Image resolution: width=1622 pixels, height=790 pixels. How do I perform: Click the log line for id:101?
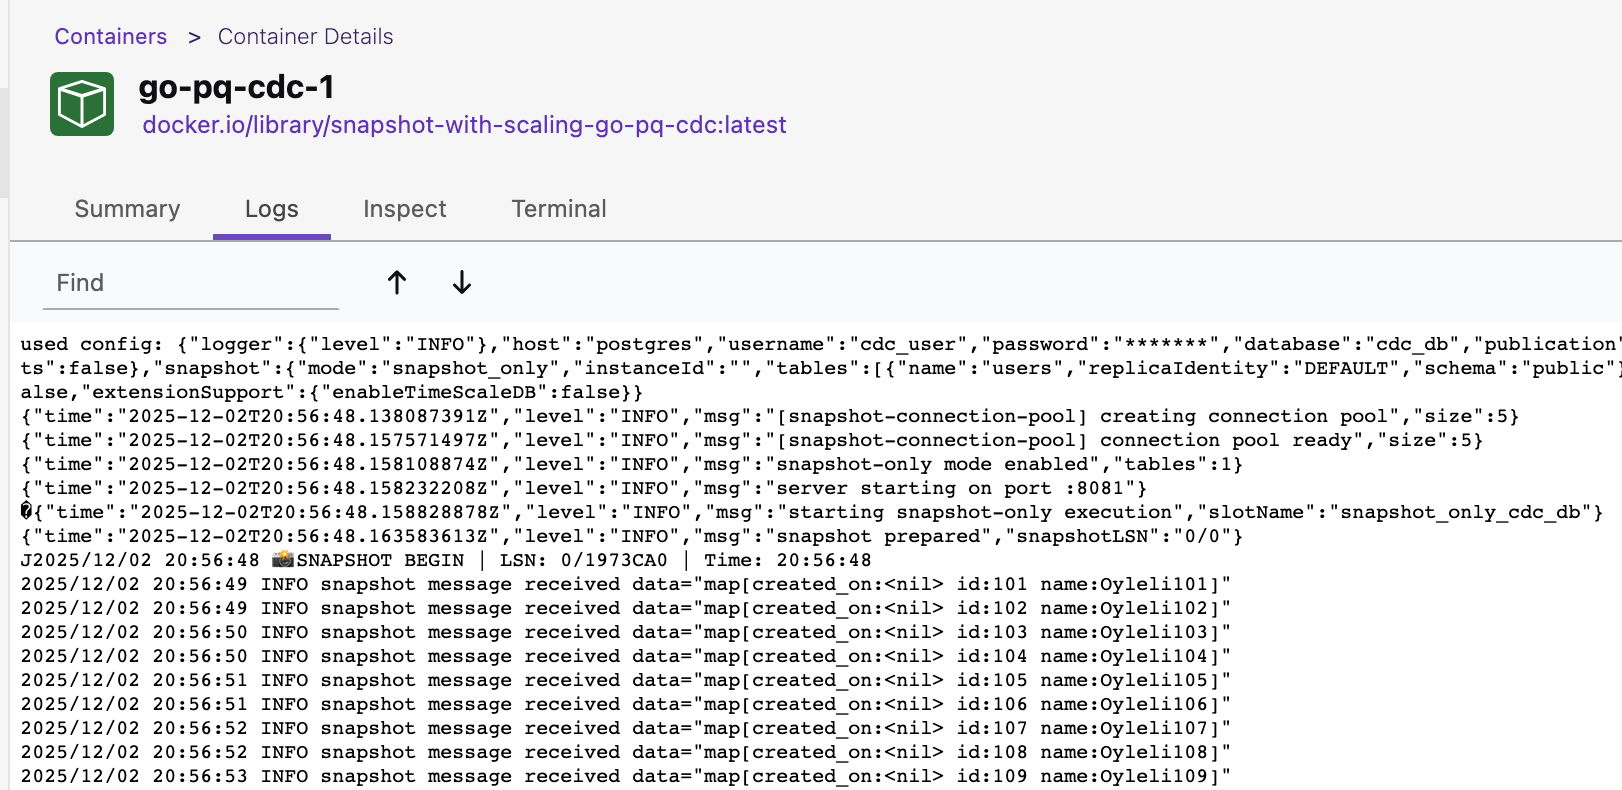pyautogui.click(x=625, y=584)
